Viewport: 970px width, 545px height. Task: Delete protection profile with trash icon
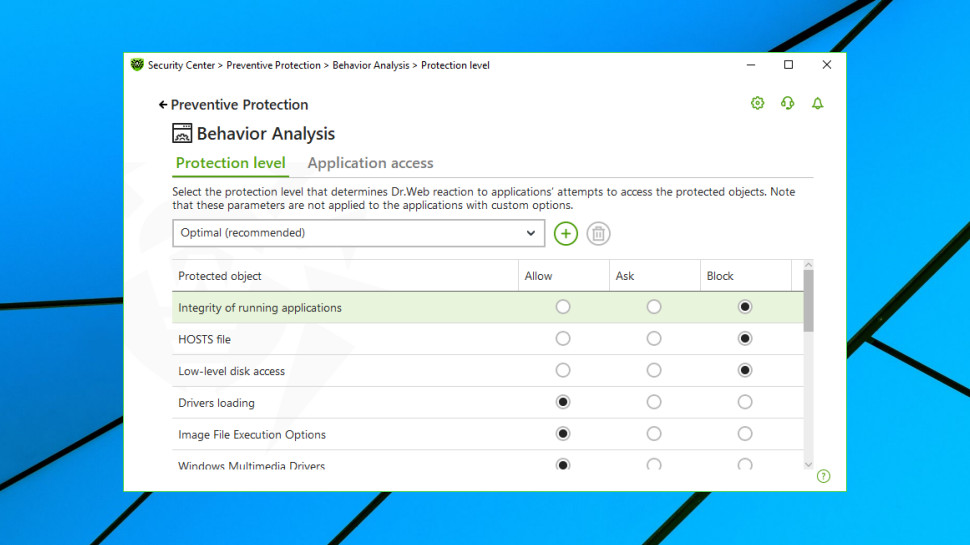point(598,234)
